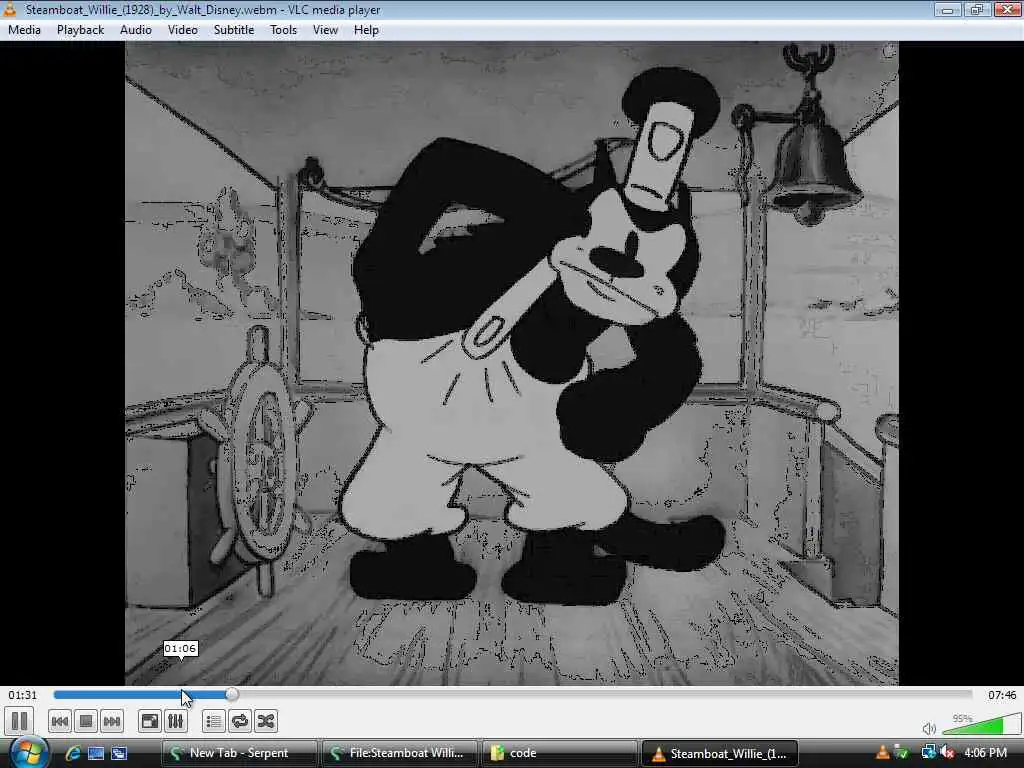Open network status tray icon

[928, 753]
